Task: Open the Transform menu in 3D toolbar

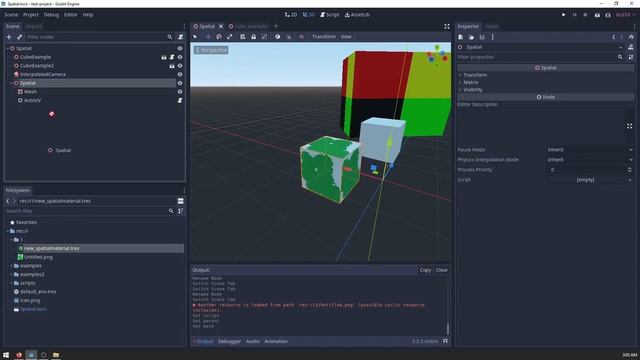Action: 324,37
